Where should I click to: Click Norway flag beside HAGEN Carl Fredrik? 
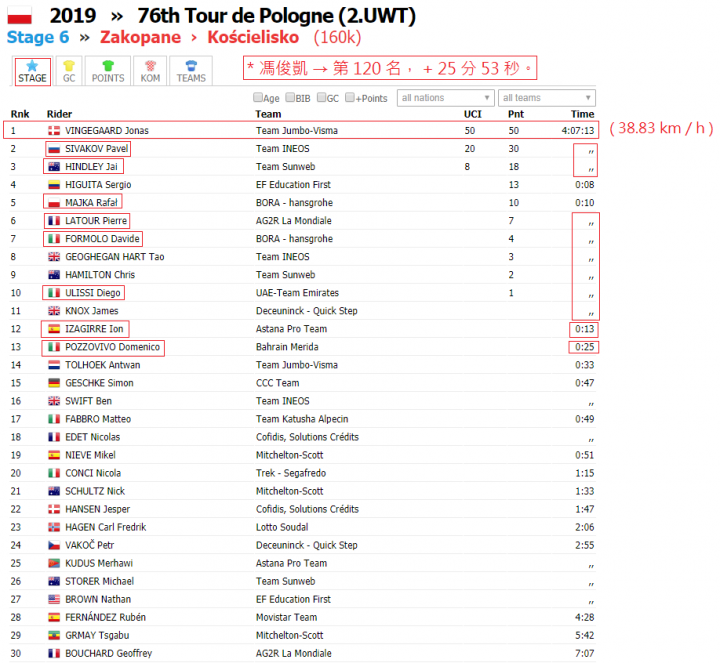[54, 527]
